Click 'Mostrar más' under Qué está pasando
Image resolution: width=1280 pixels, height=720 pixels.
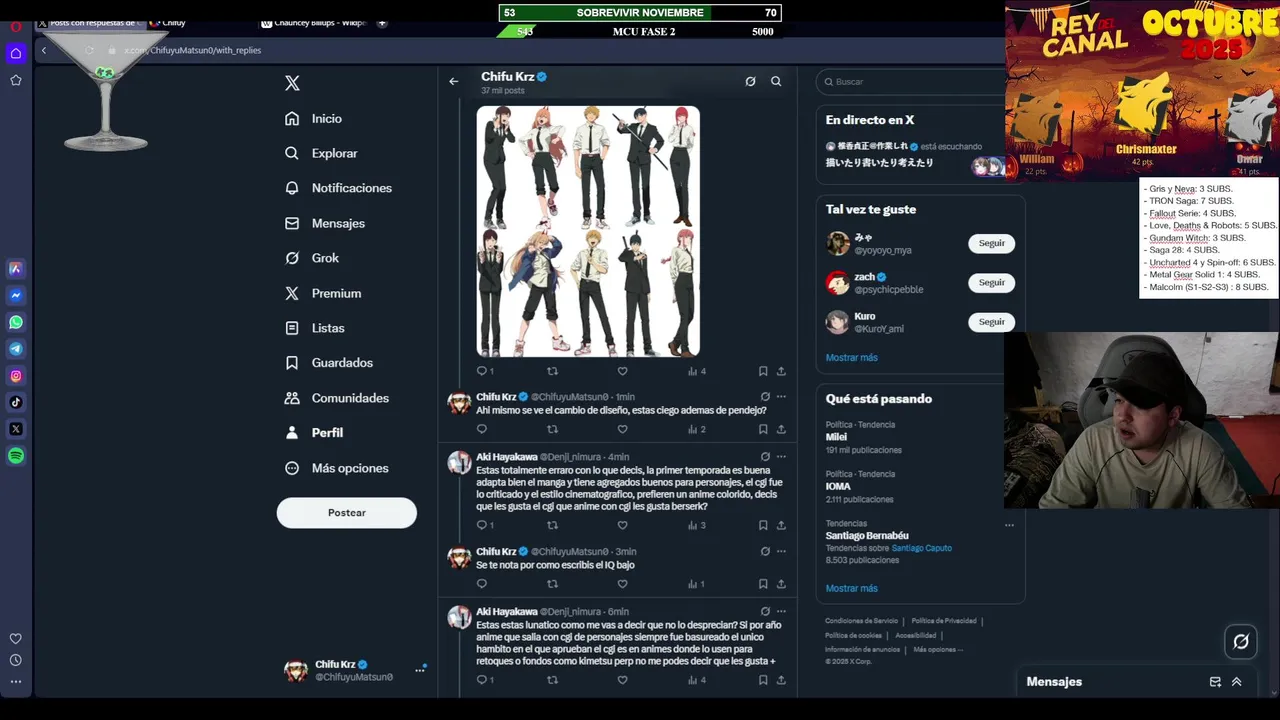click(x=852, y=589)
